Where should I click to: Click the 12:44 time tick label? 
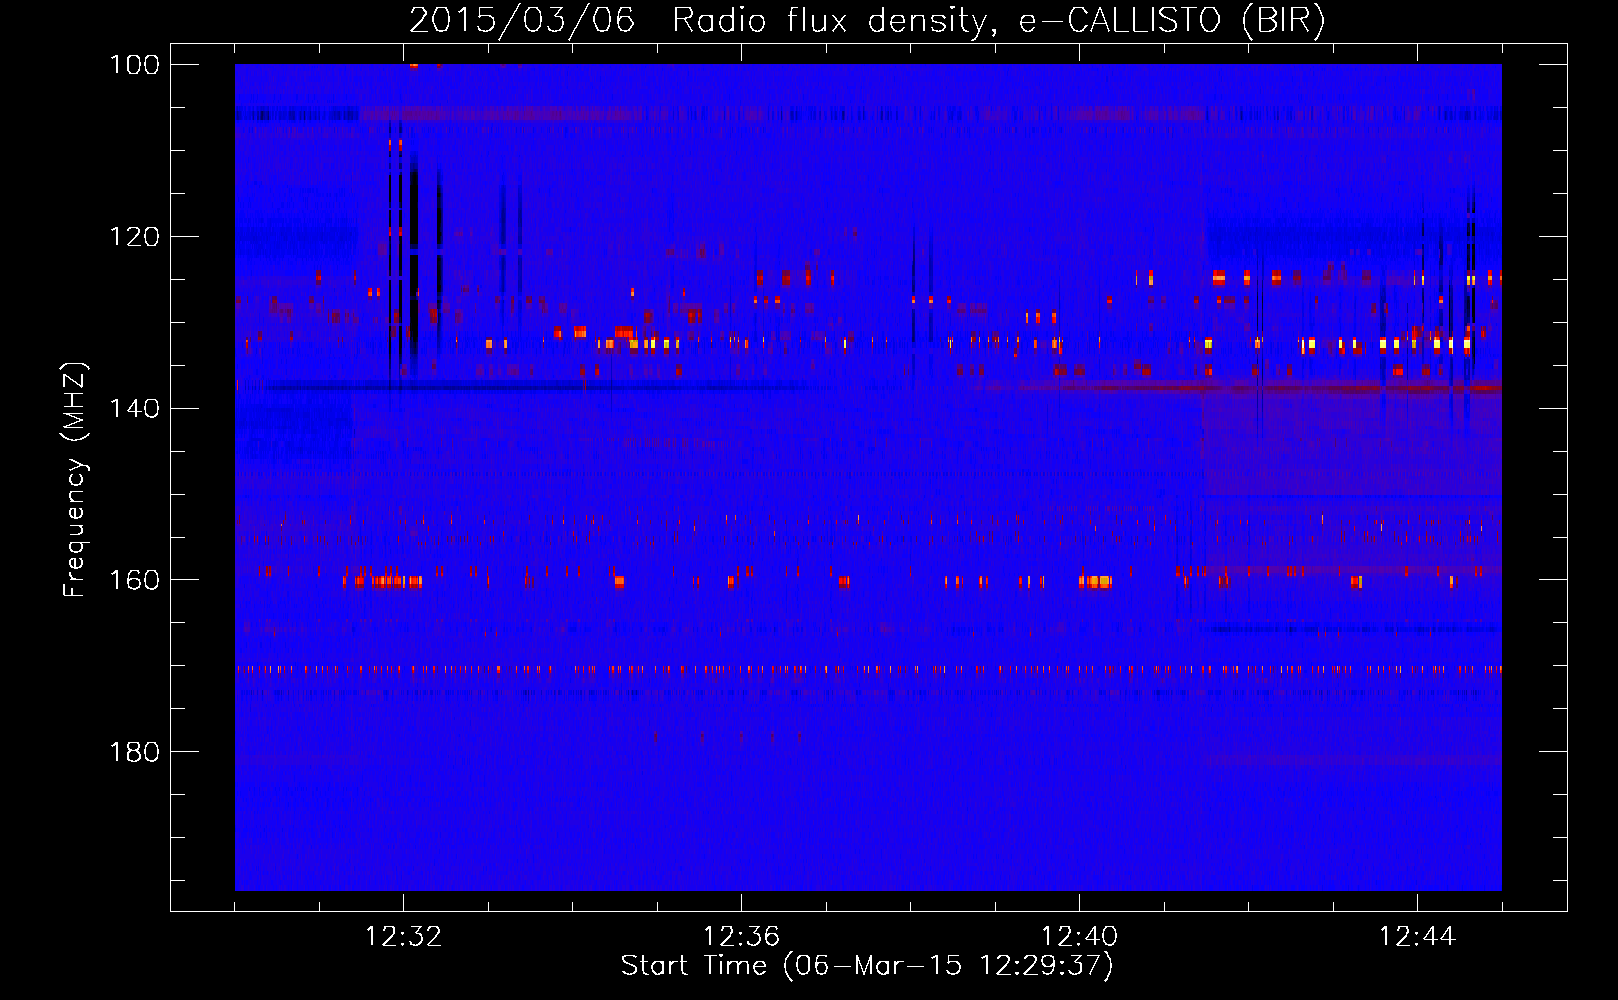1417,937
